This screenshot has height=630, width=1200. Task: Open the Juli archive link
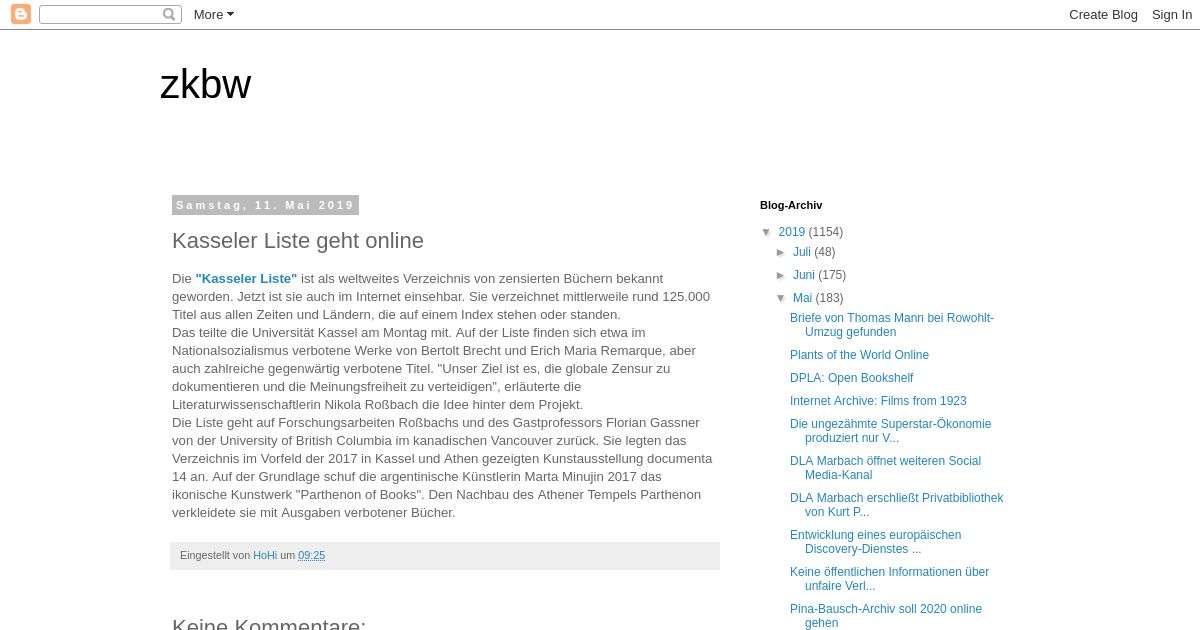click(802, 252)
